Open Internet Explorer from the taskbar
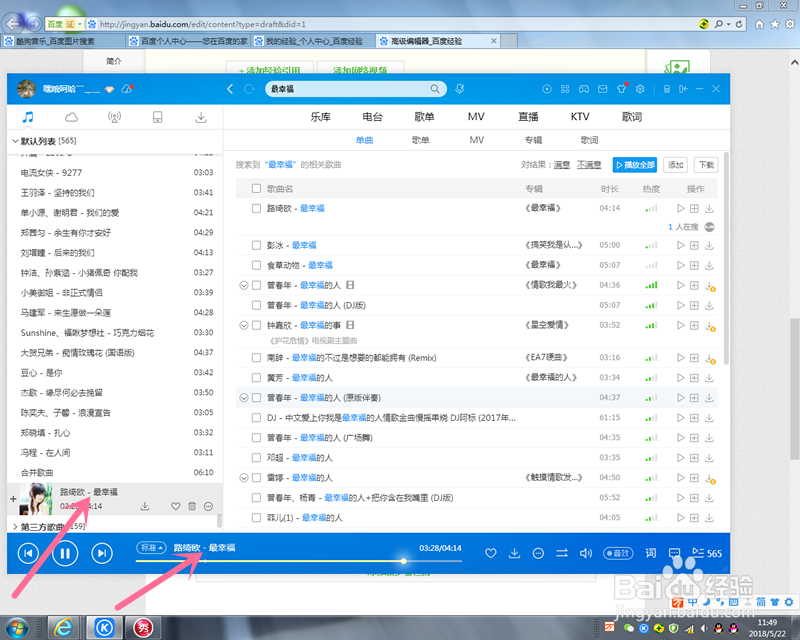The width and height of the screenshot is (800, 640). [x=63, y=628]
